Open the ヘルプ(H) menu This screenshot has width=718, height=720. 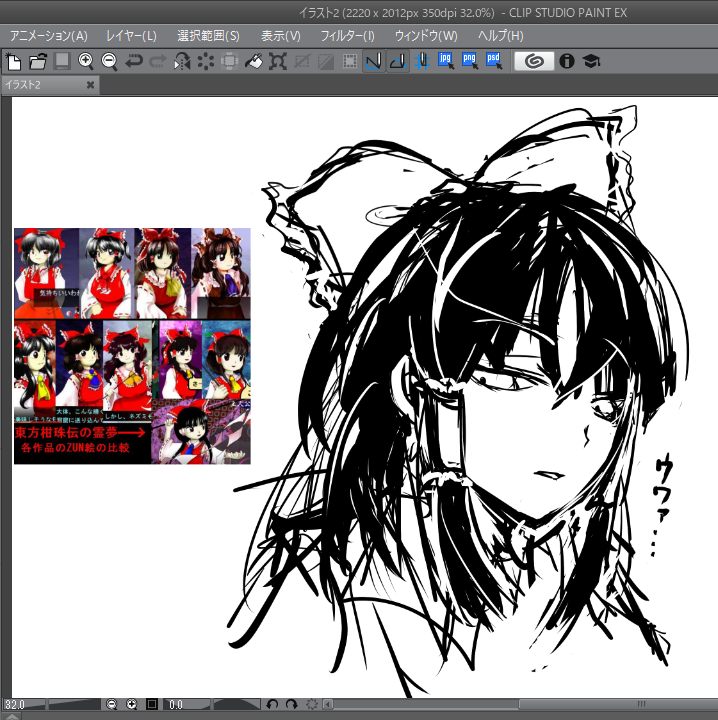coord(500,36)
